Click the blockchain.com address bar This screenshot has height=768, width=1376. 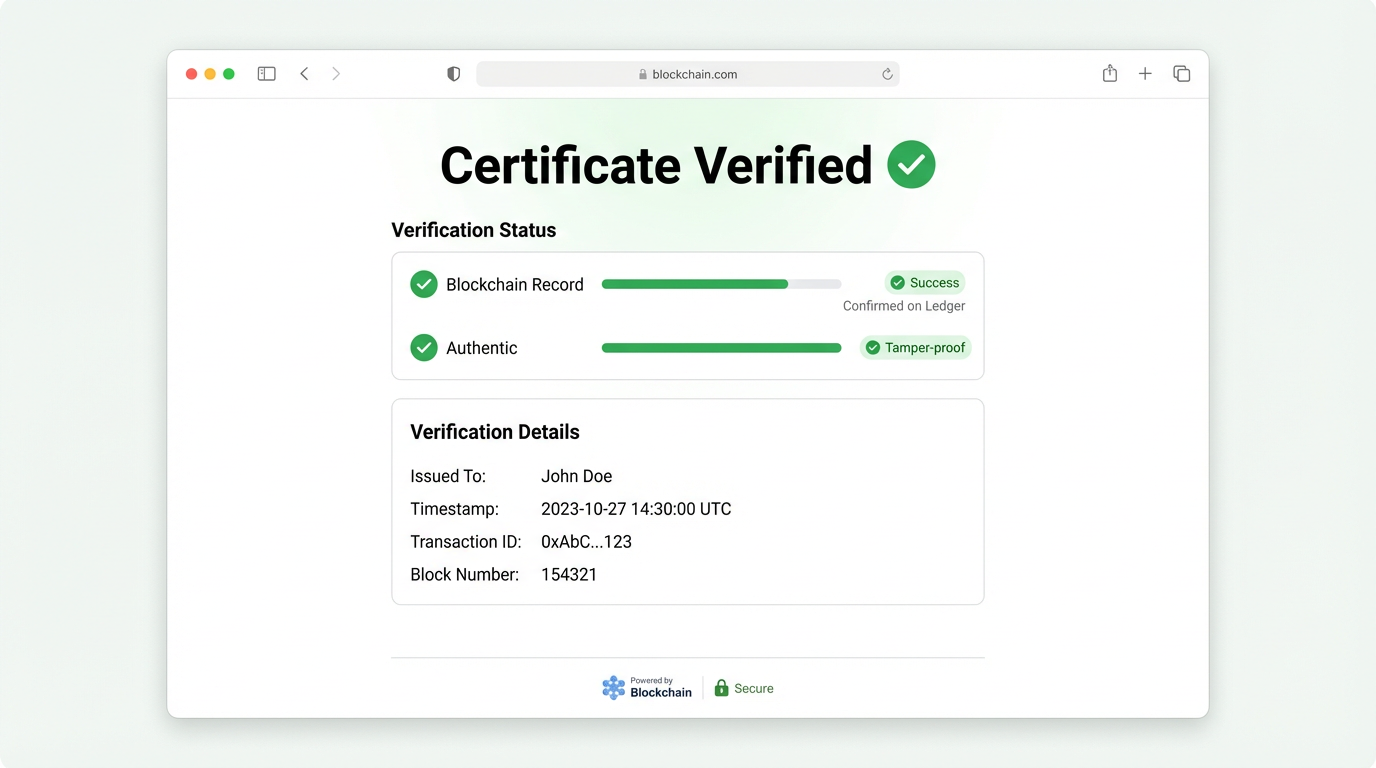point(687,73)
